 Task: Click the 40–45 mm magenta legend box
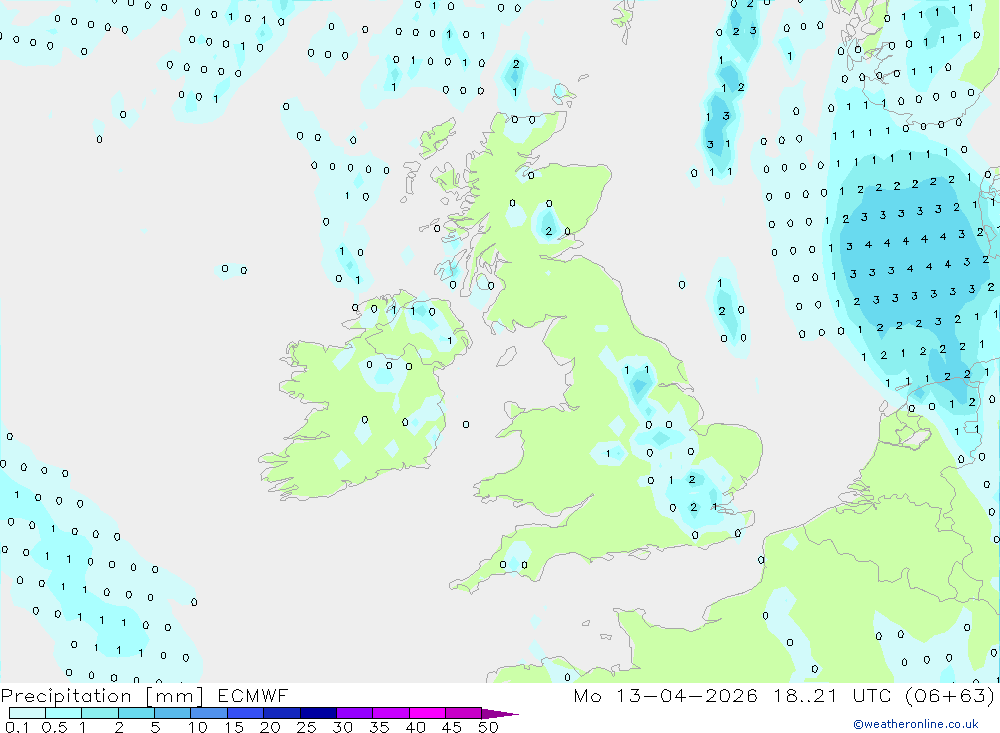coord(427,713)
